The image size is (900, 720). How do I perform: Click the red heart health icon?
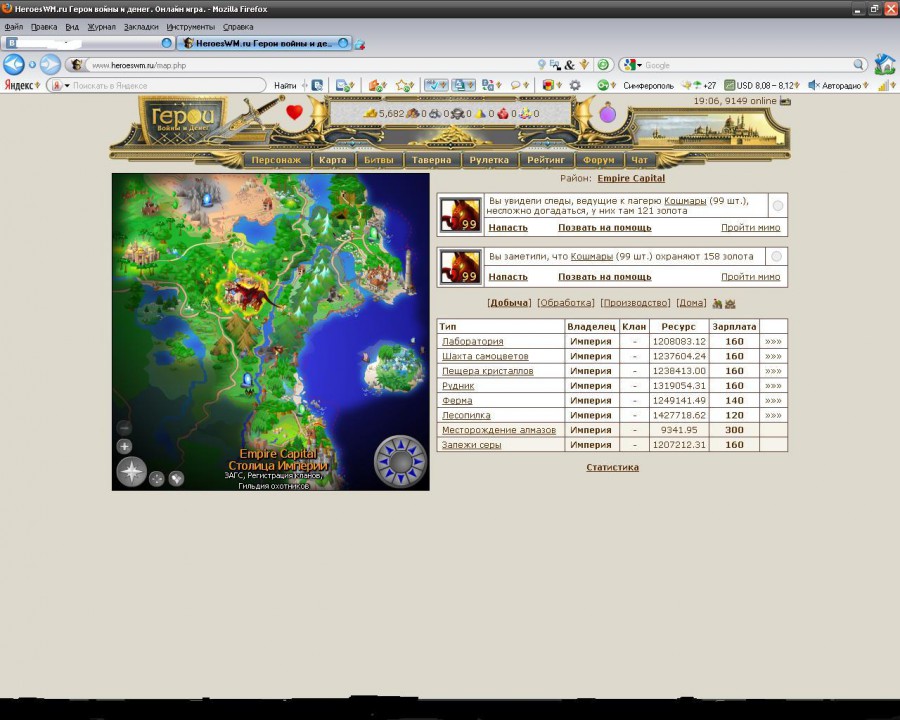tap(294, 113)
